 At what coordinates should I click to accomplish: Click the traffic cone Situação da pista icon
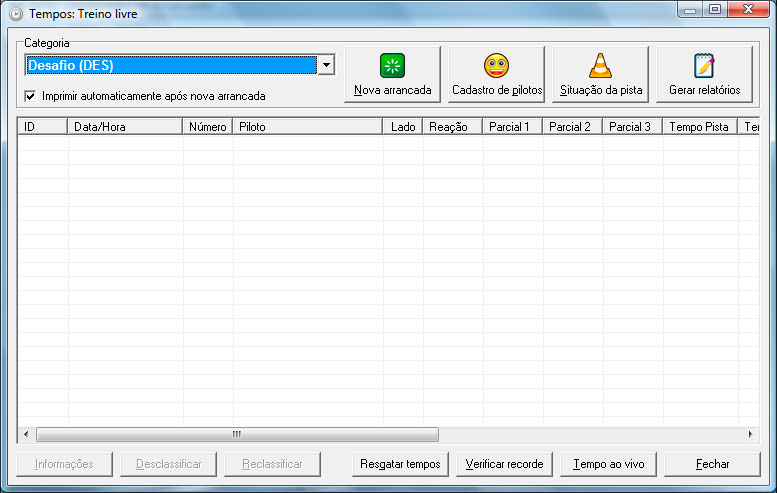point(600,66)
